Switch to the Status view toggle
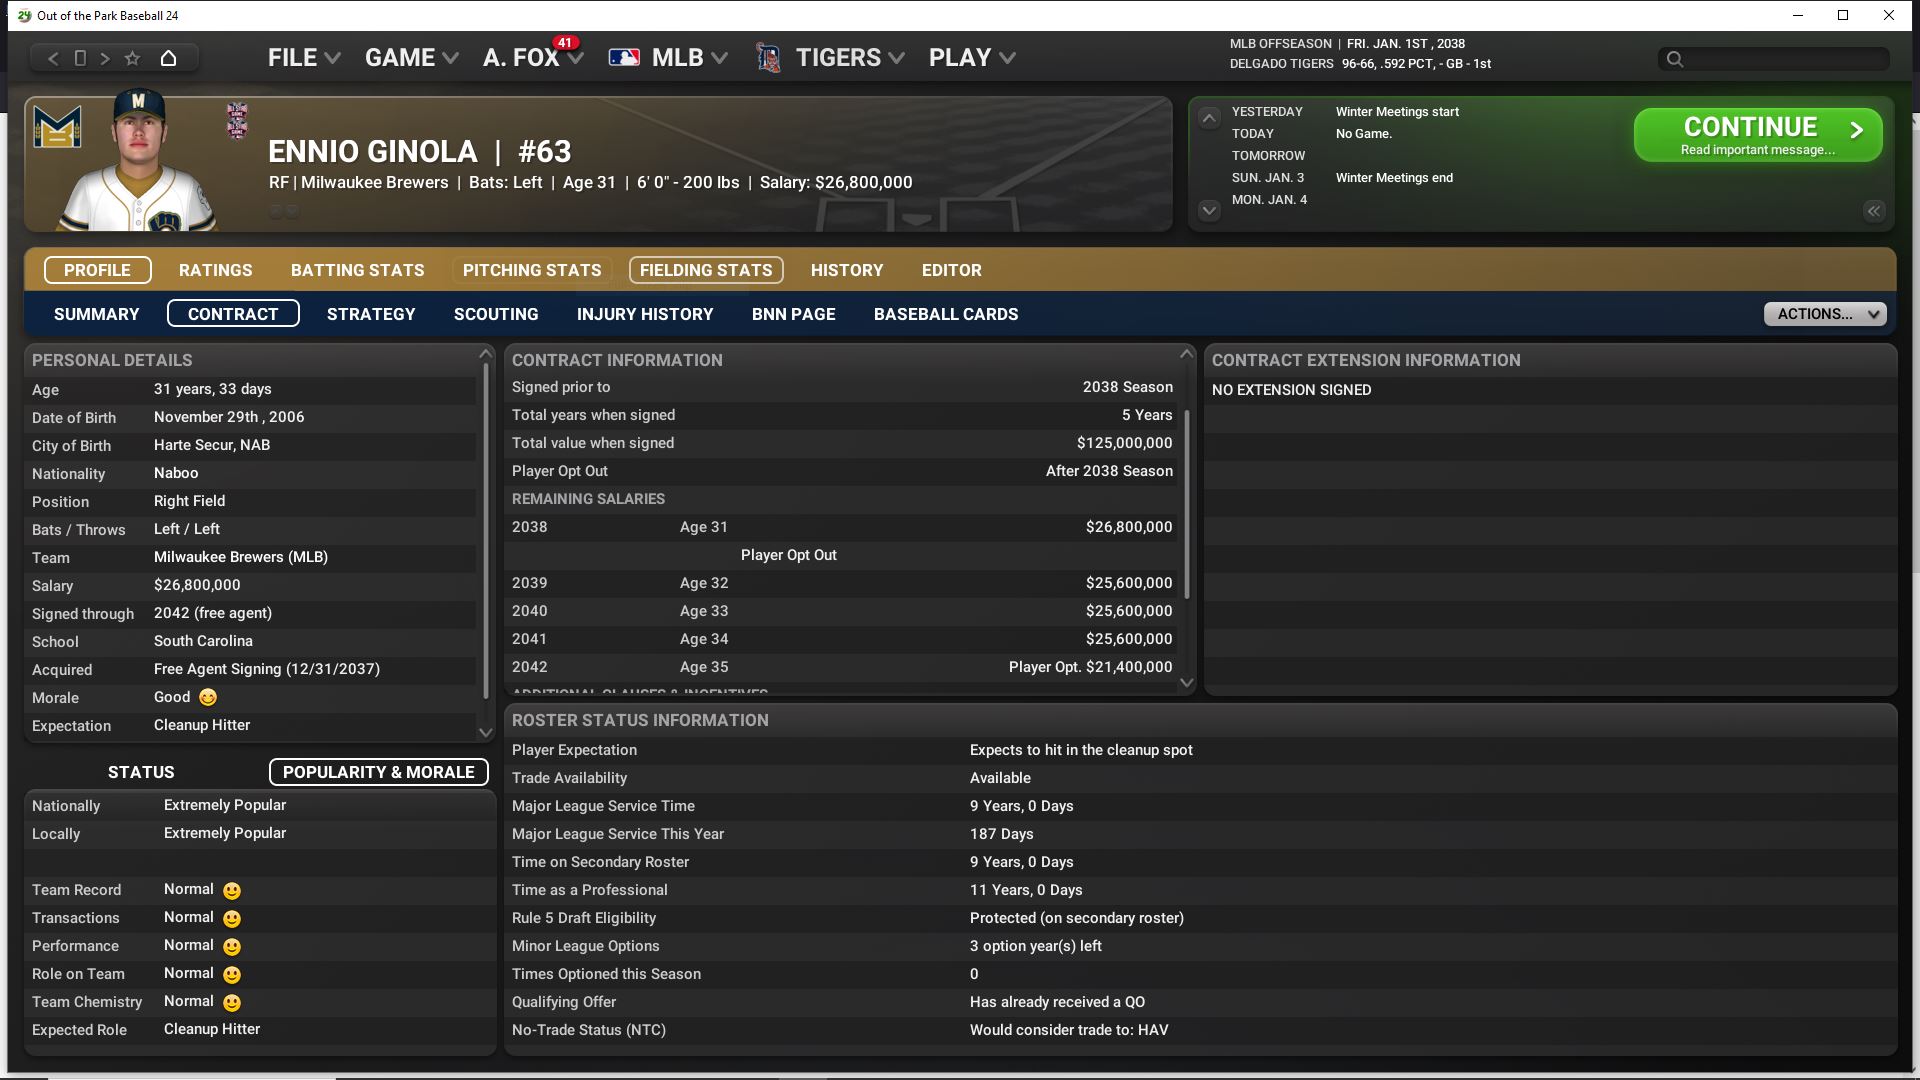 (141, 772)
